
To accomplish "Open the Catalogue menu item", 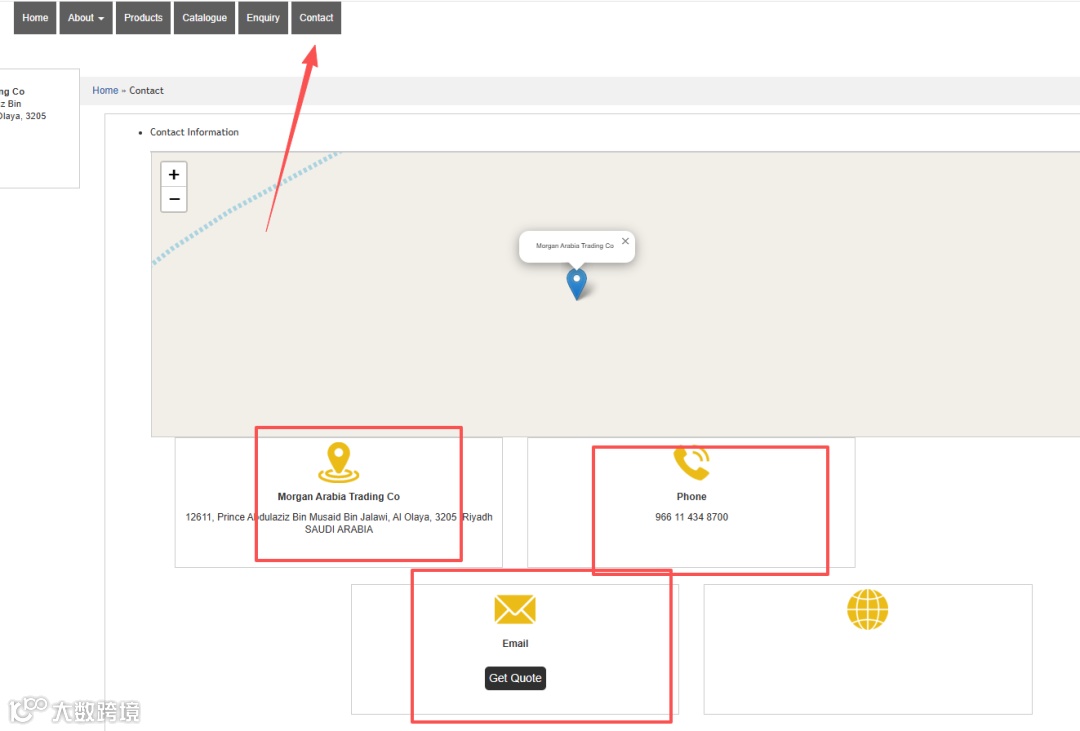I will tap(204, 18).
